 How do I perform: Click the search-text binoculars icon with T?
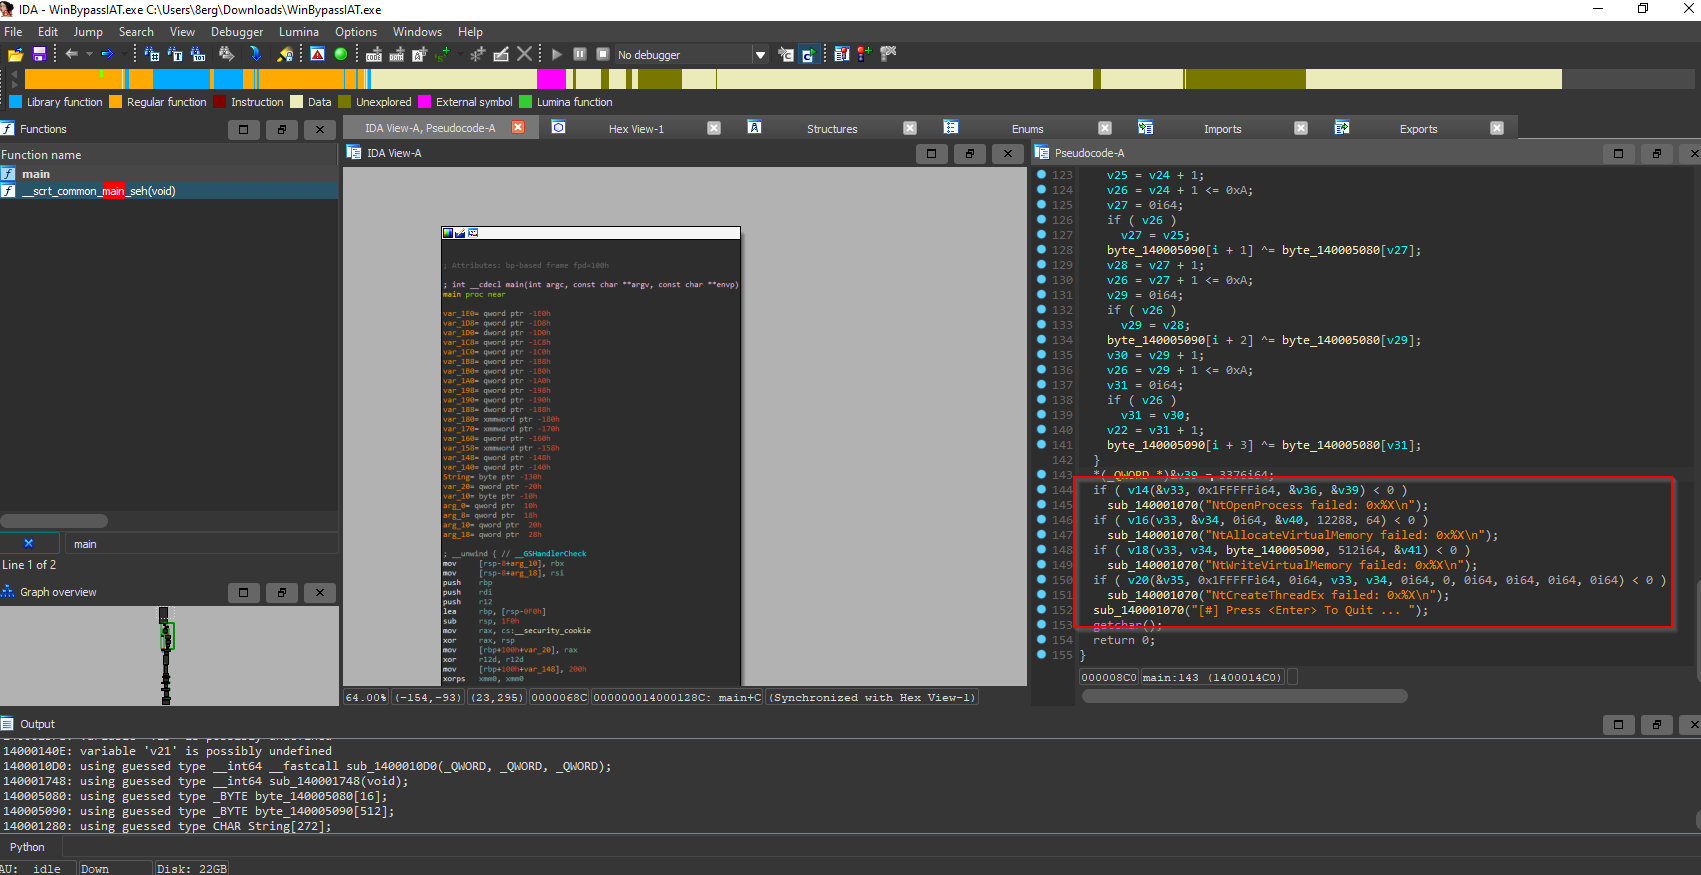(x=175, y=54)
